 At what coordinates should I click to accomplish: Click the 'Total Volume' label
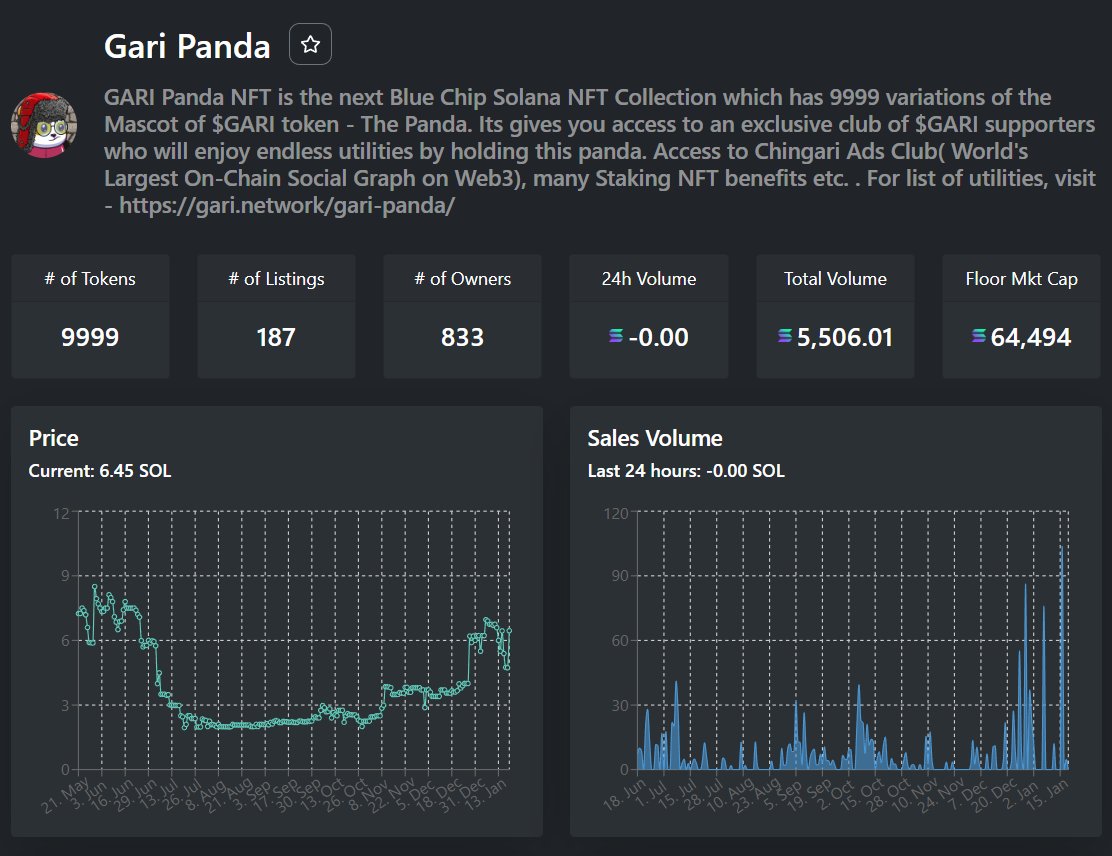[x=835, y=279]
